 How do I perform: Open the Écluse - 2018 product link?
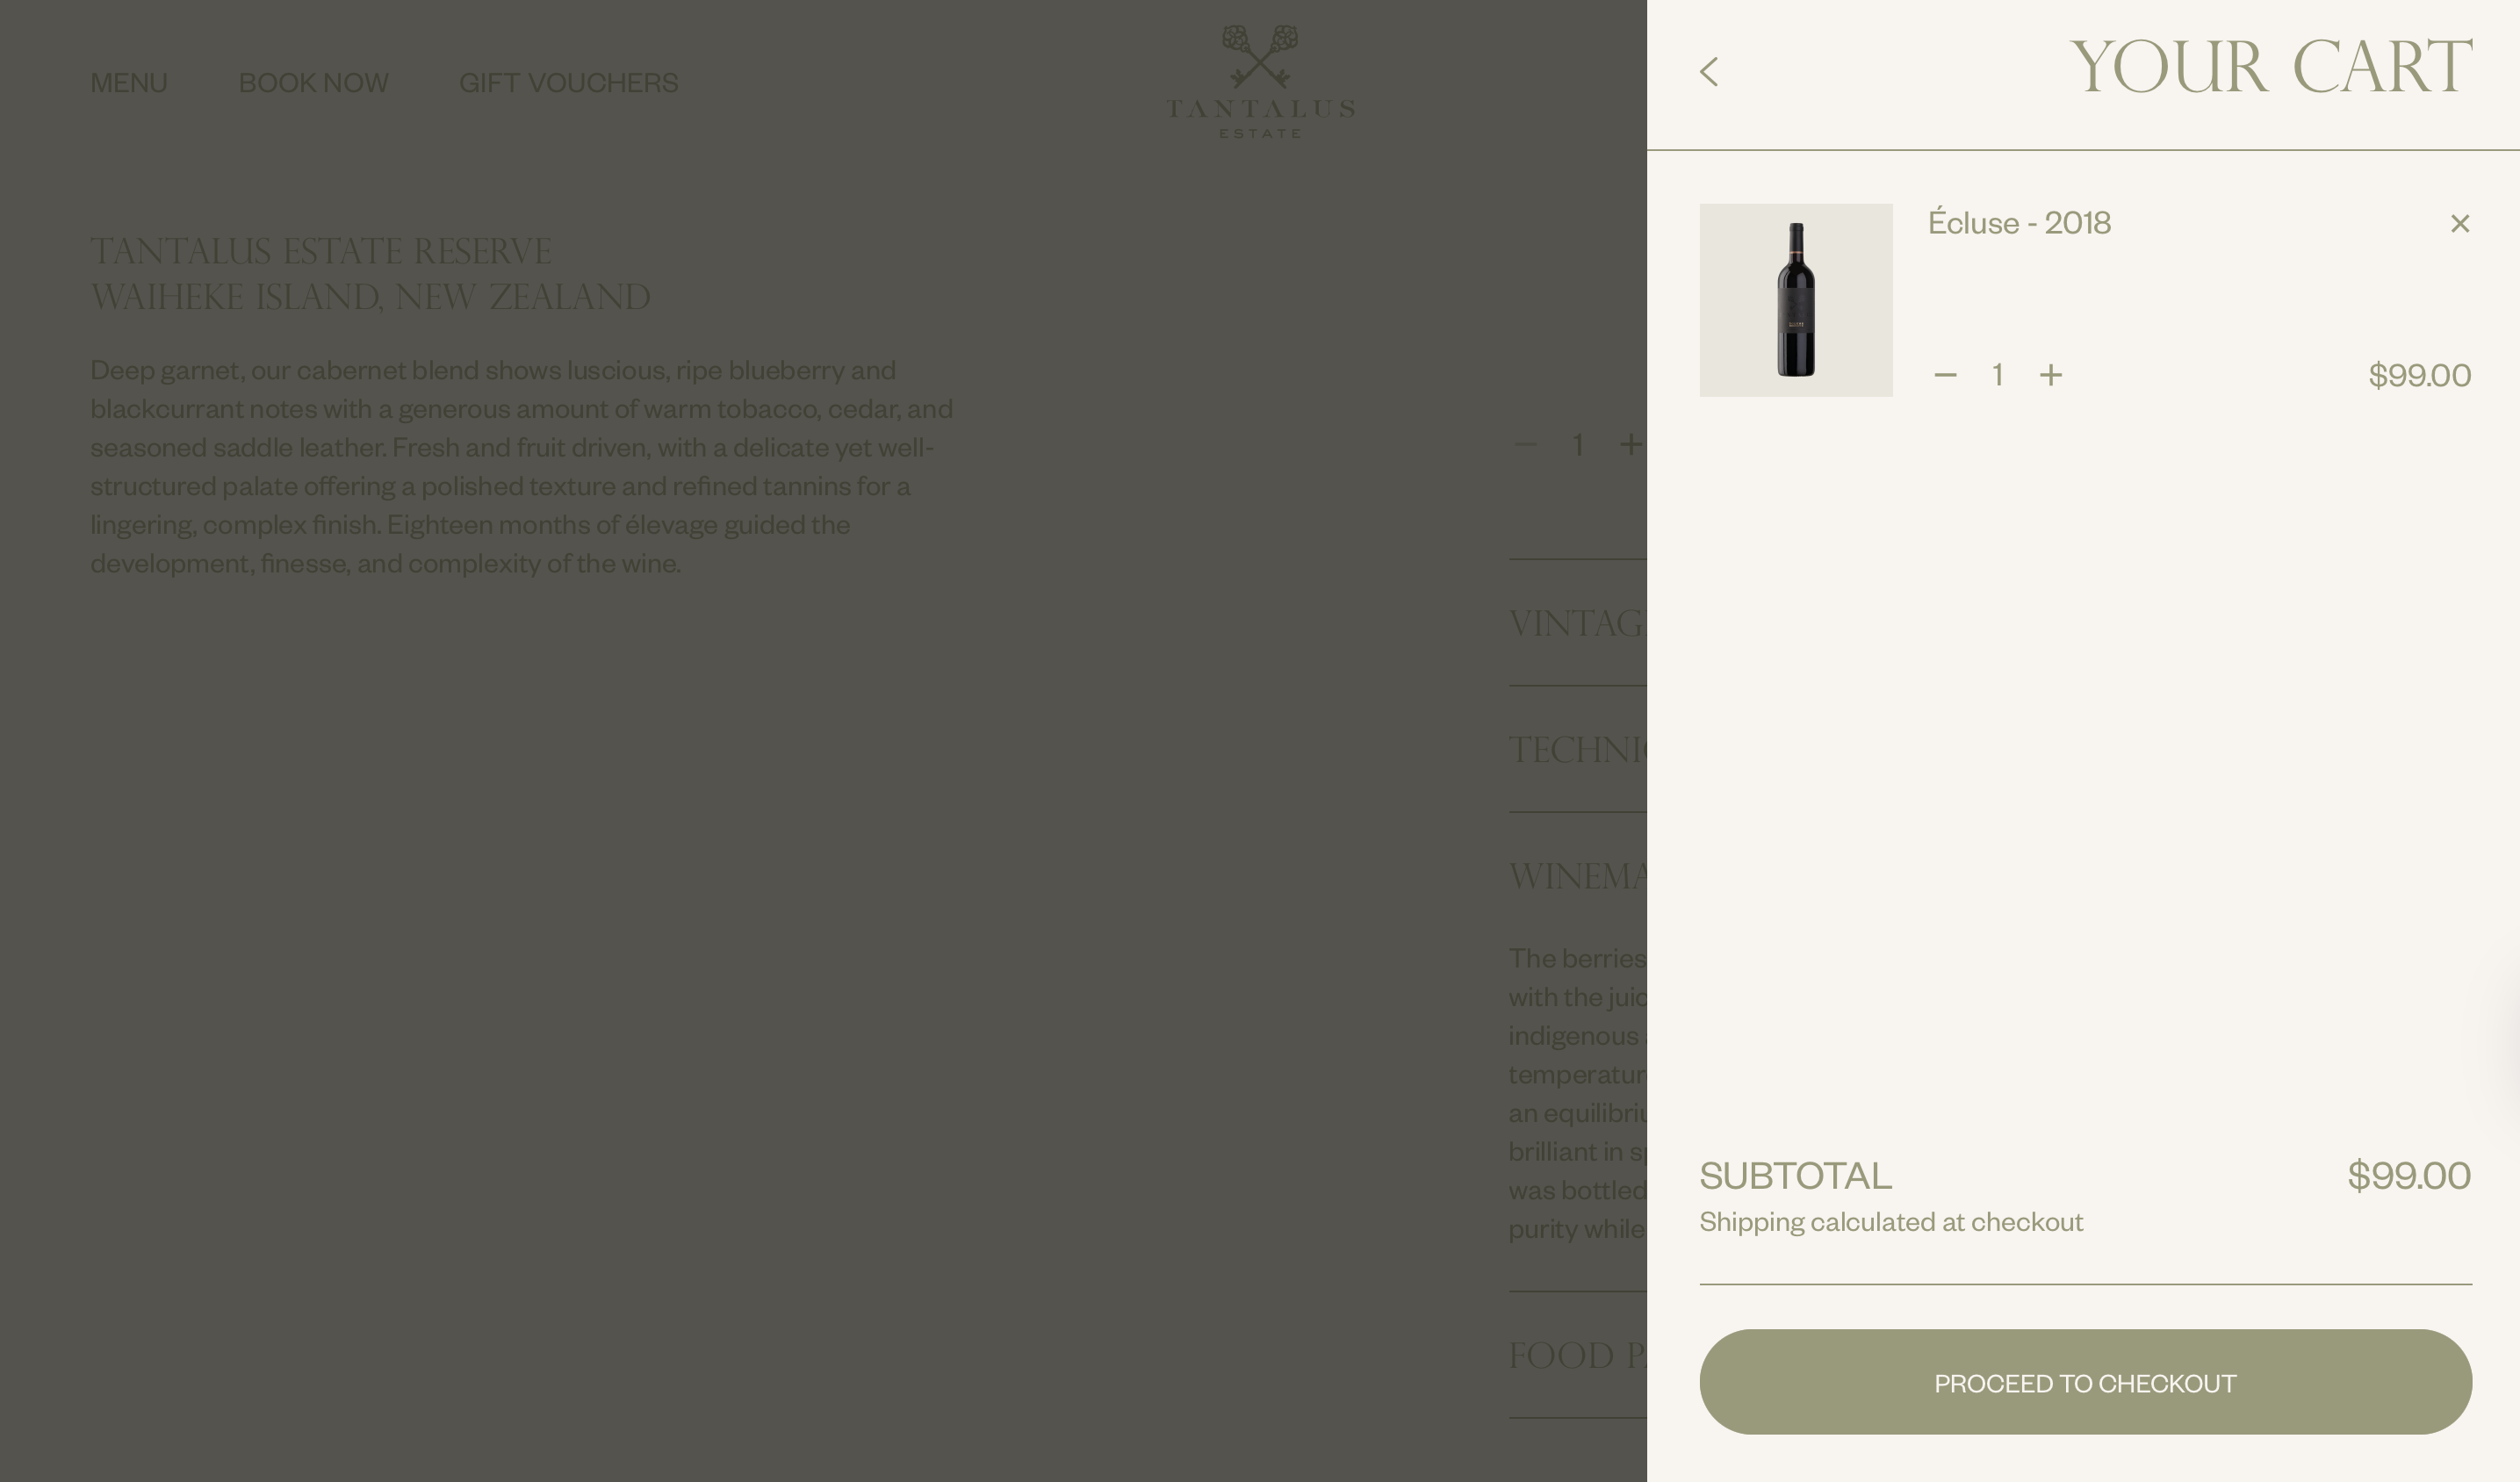(x=2018, y=223)
